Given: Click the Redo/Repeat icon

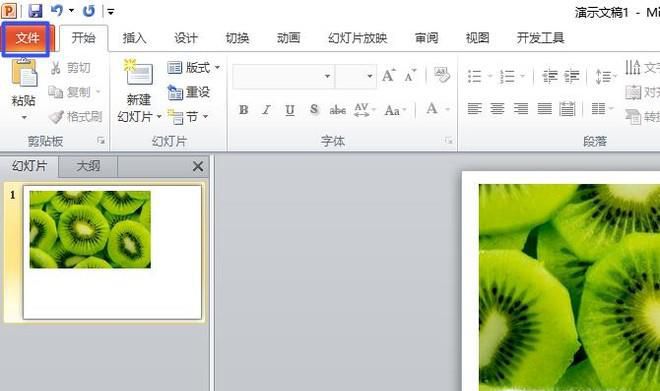Looking at the screenshot, I should (x=88, y=11).
